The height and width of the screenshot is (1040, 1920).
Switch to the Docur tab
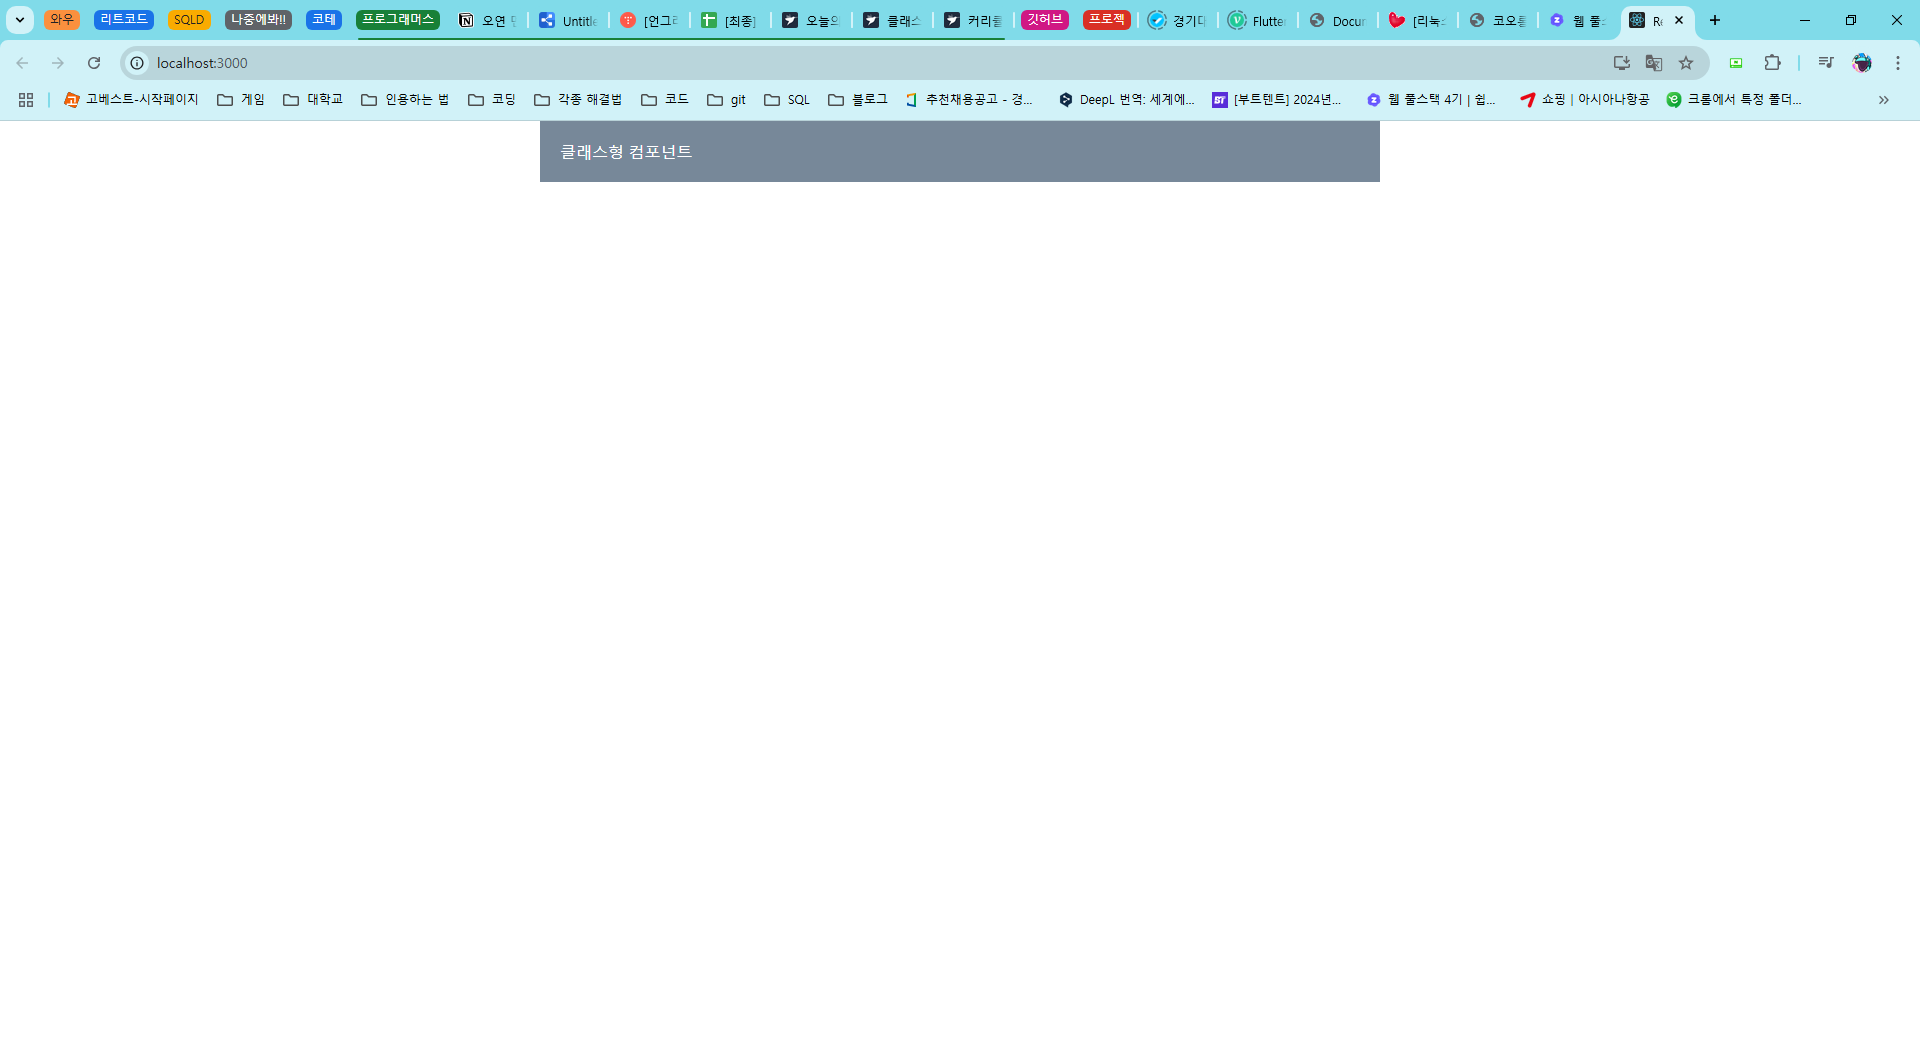coord(1337,20)
